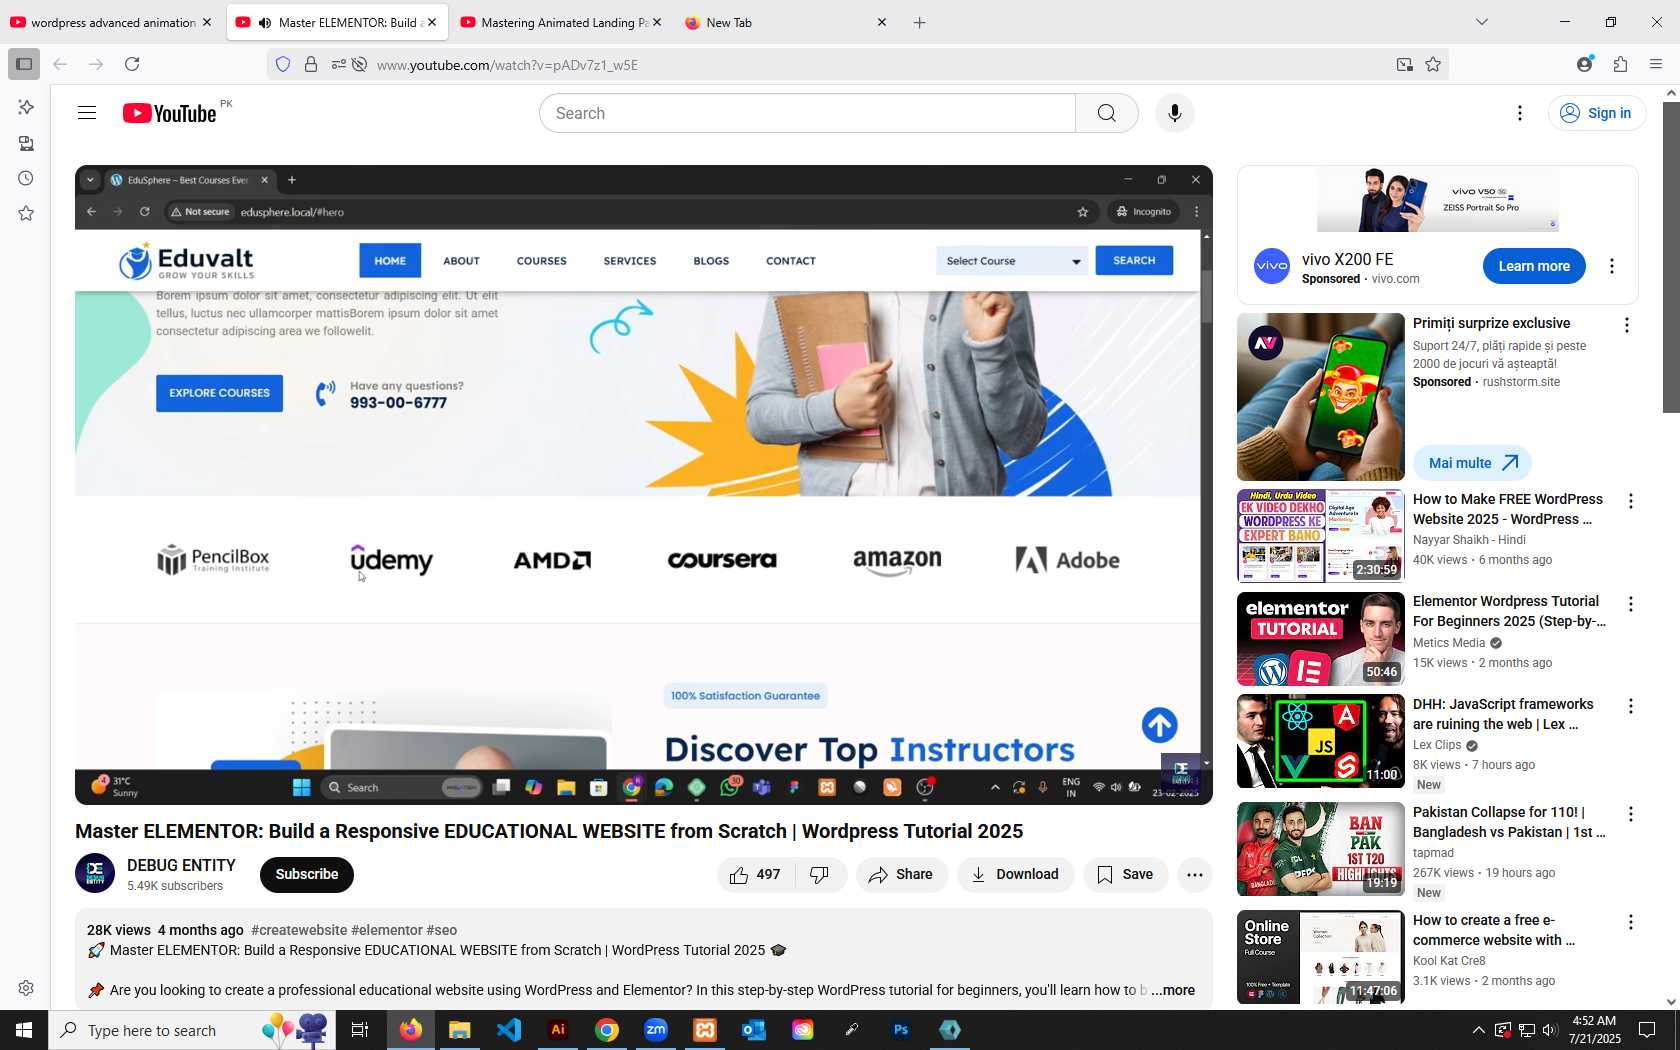Screen dimensions: 1680x1050
Task: Open Elementor Wordpress Tutorial video title
Action: tap(1509, 611)
